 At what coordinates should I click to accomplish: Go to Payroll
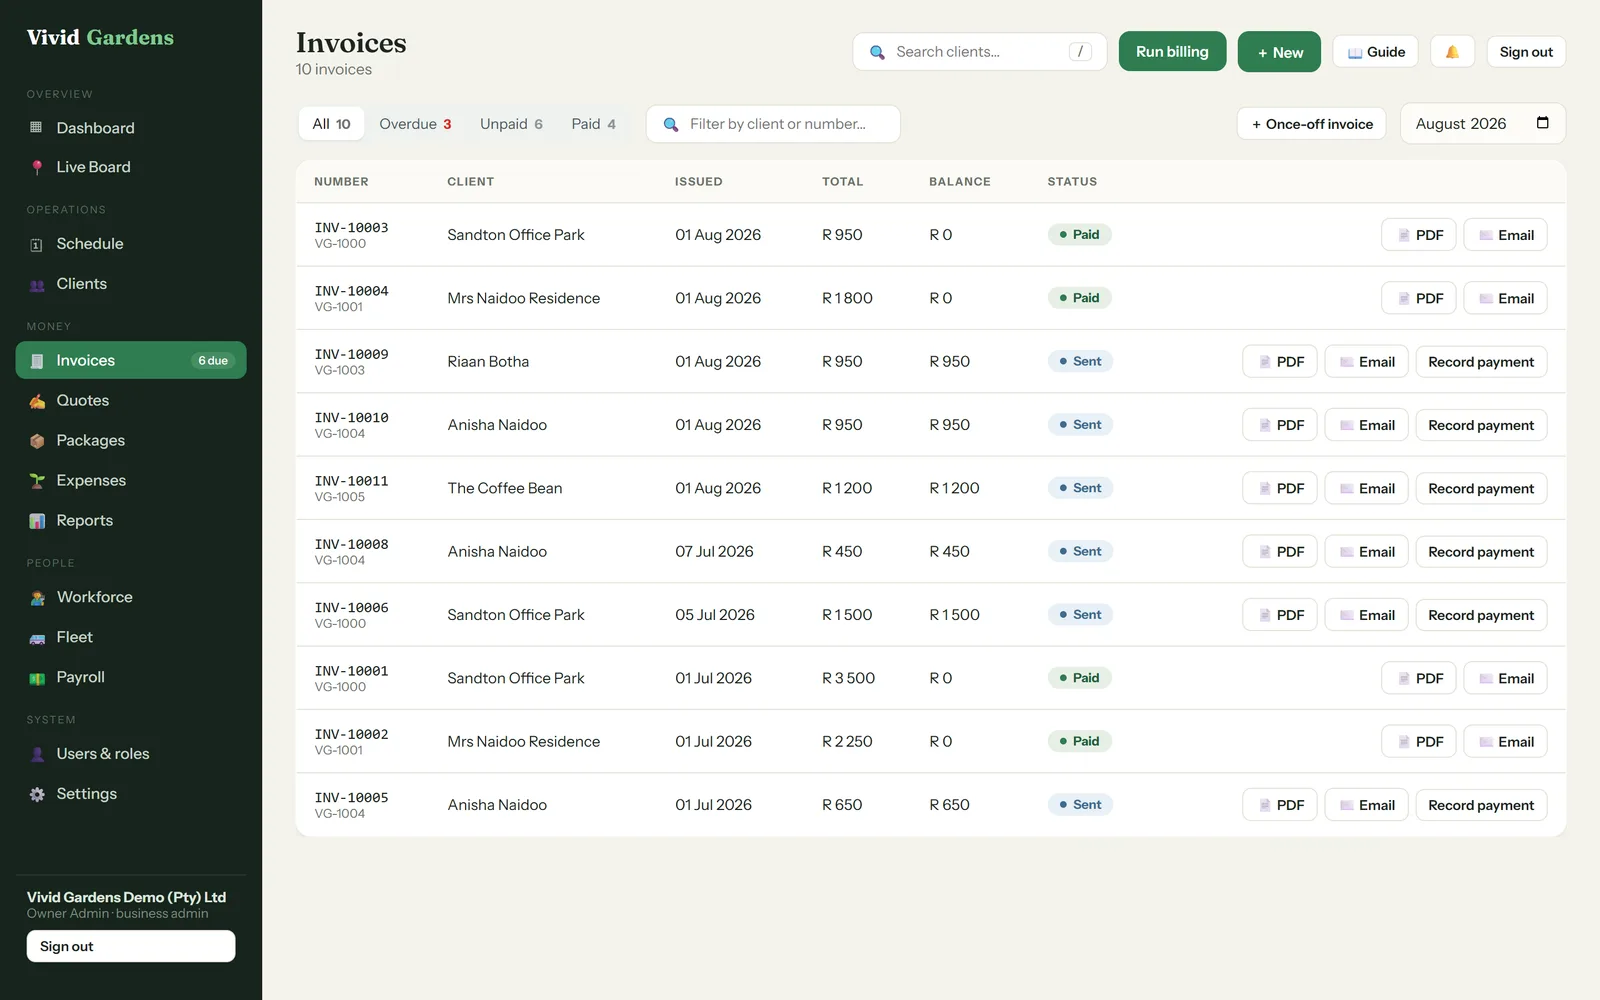131,677
